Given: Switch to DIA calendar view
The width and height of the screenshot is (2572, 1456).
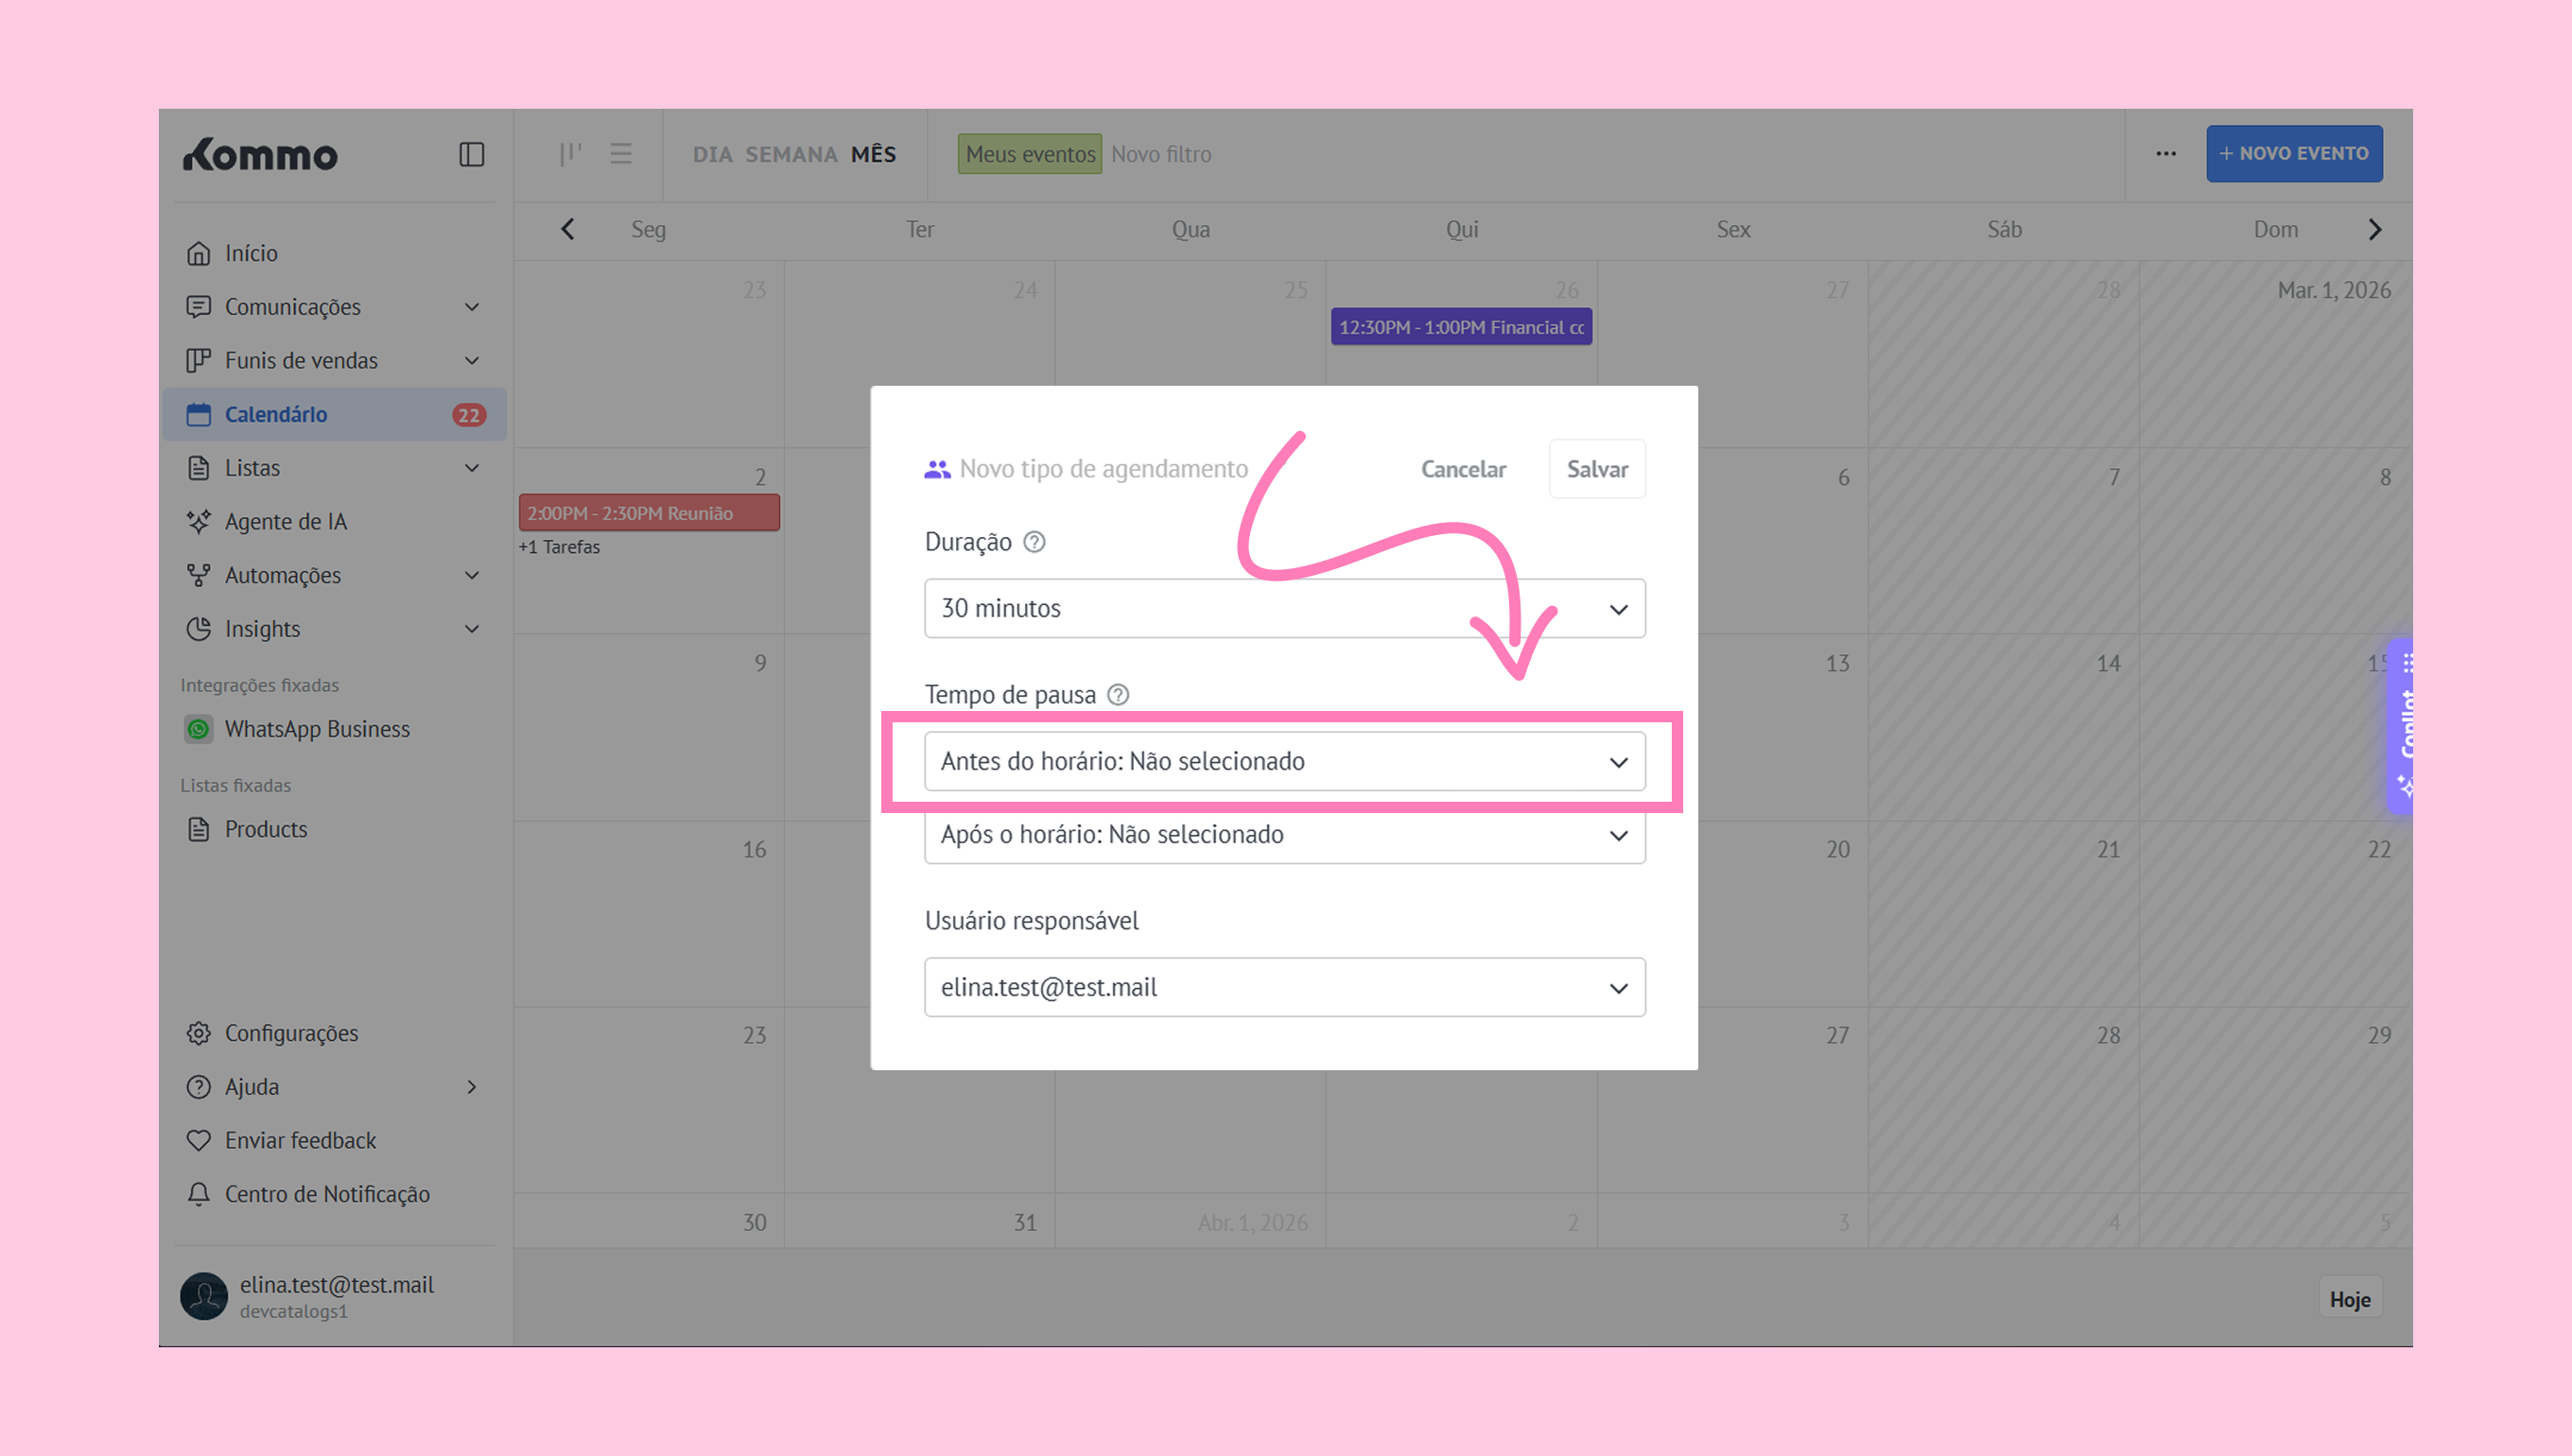Looking at the screenshot, I should (712, 155).
